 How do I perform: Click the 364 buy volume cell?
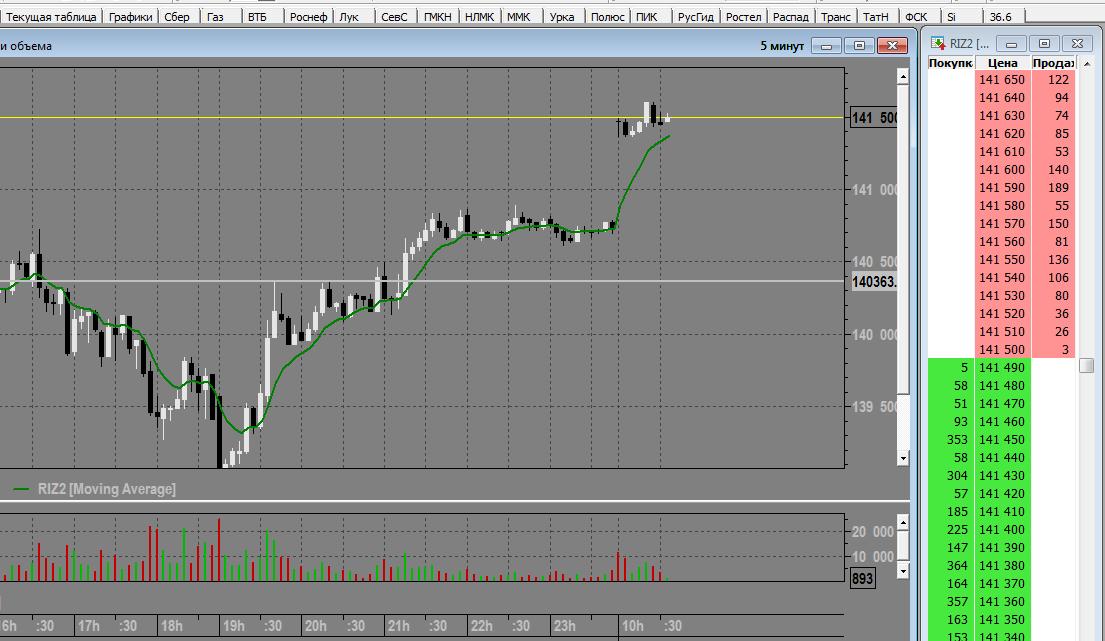951,566
